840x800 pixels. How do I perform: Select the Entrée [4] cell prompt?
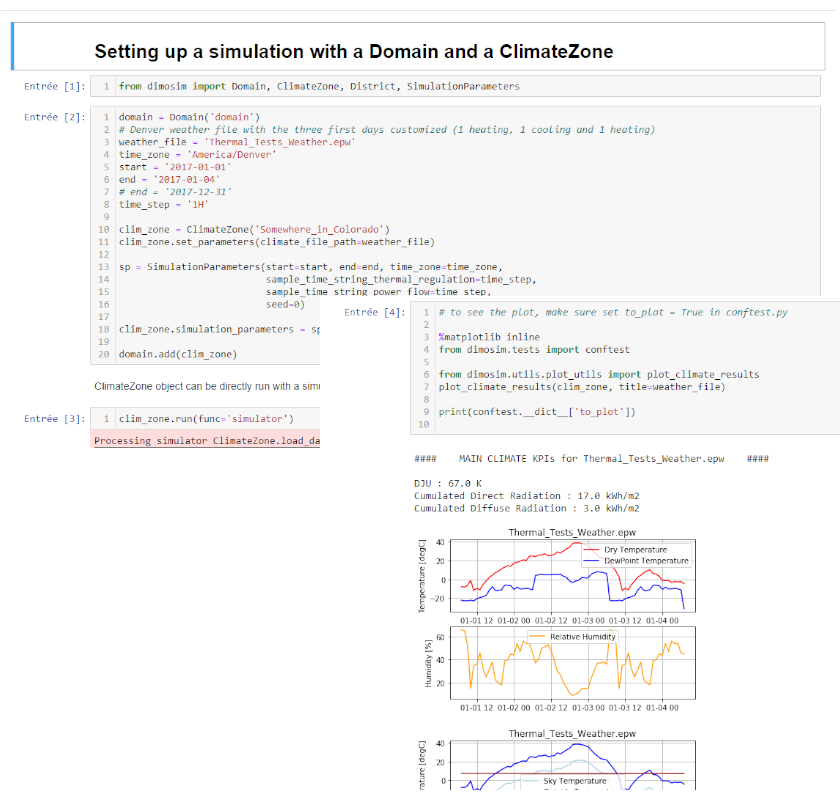tap(374, 313)
